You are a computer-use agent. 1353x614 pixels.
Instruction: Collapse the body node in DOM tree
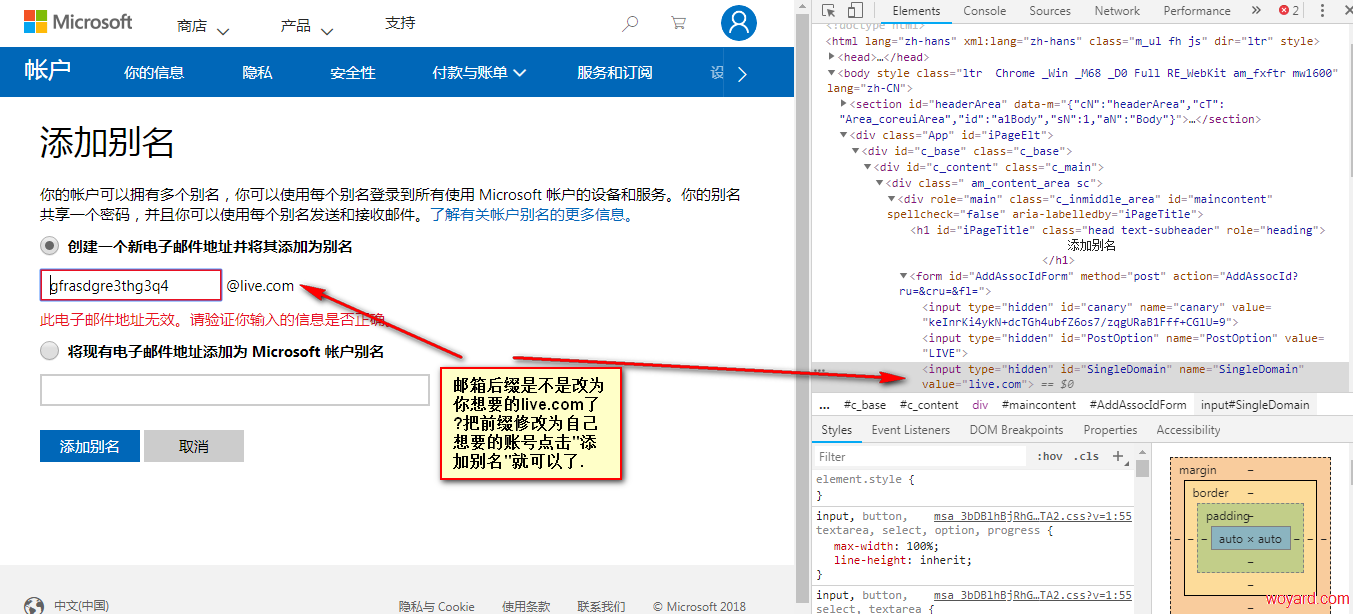pyautogui.click(x=832, y=73)
